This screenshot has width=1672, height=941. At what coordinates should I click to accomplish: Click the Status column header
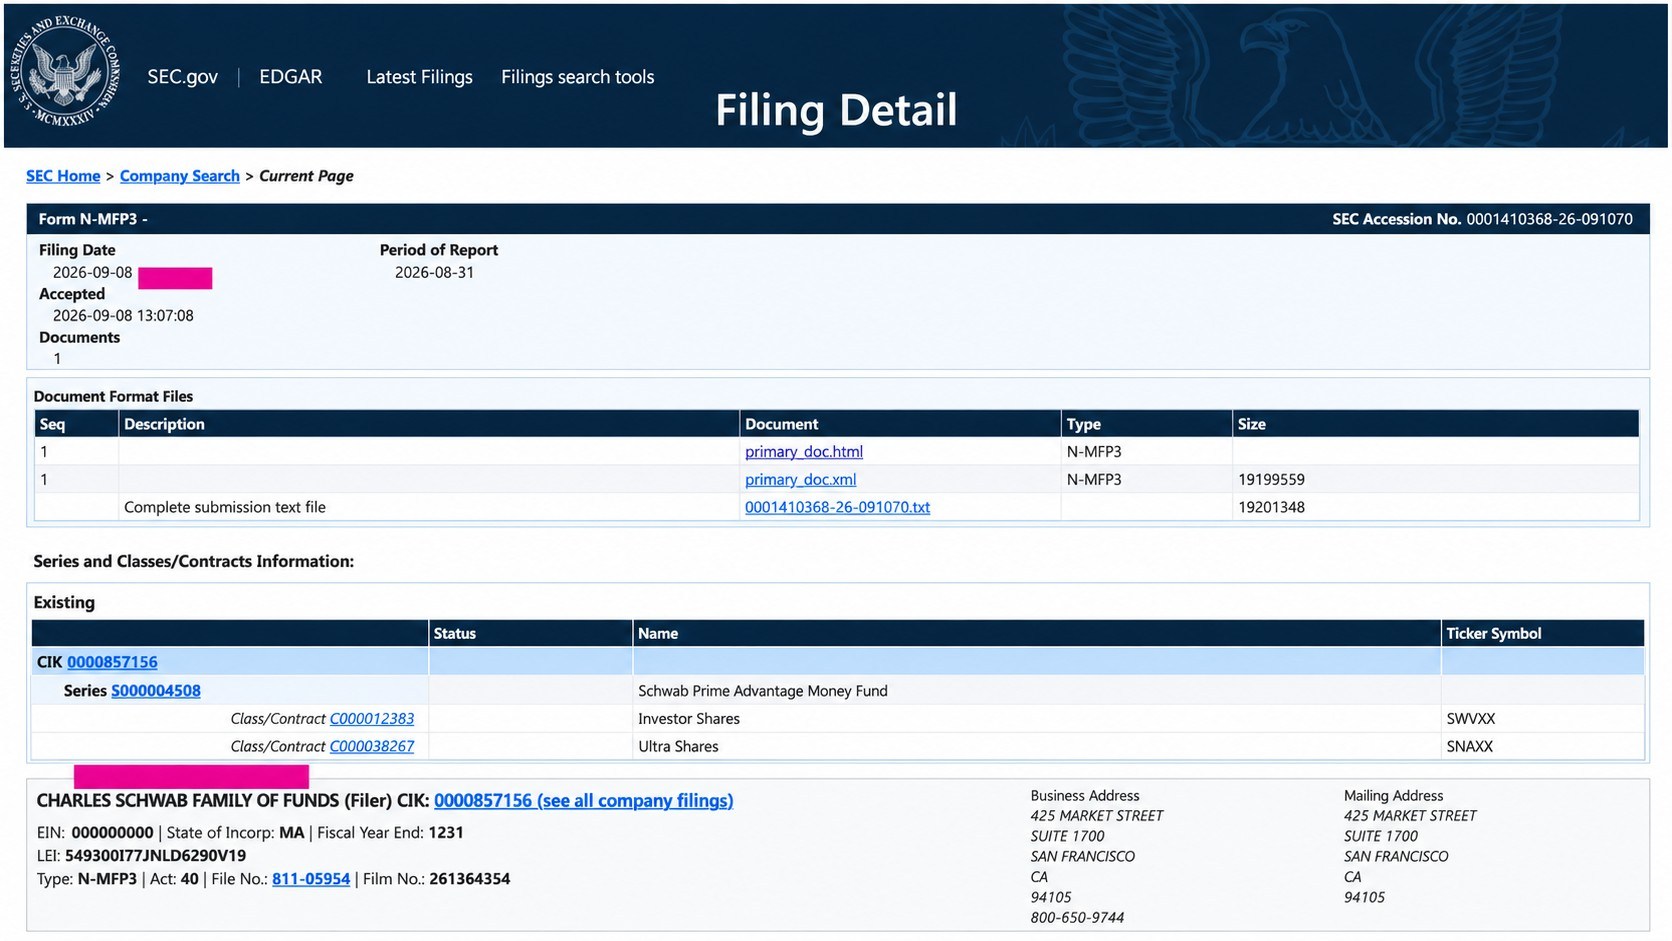coord(455,634)
